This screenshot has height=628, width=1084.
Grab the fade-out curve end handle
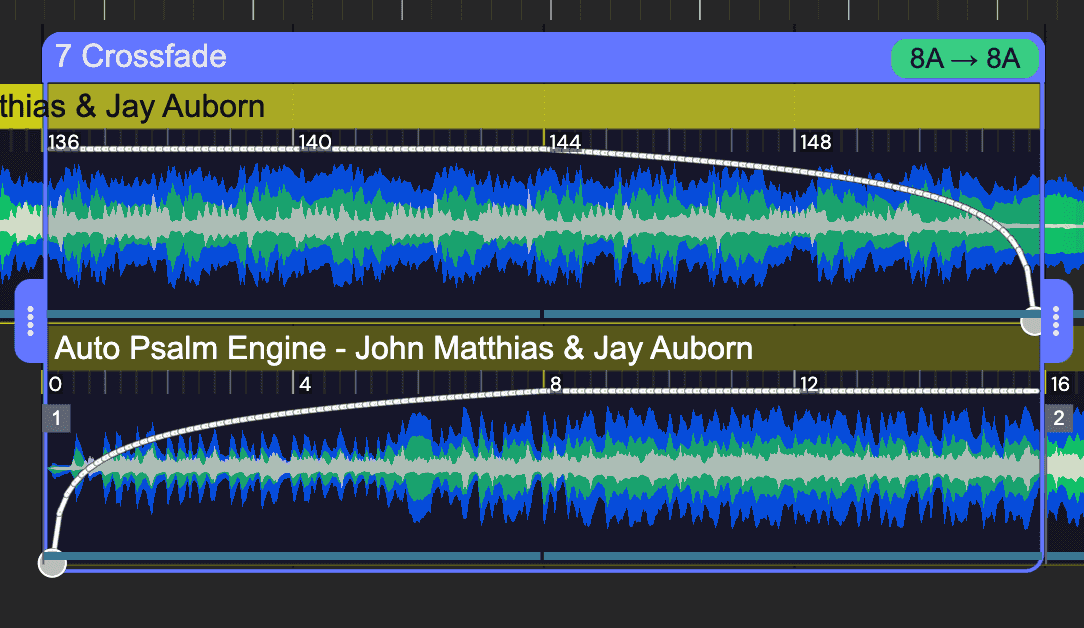[x=1032, y=322]
